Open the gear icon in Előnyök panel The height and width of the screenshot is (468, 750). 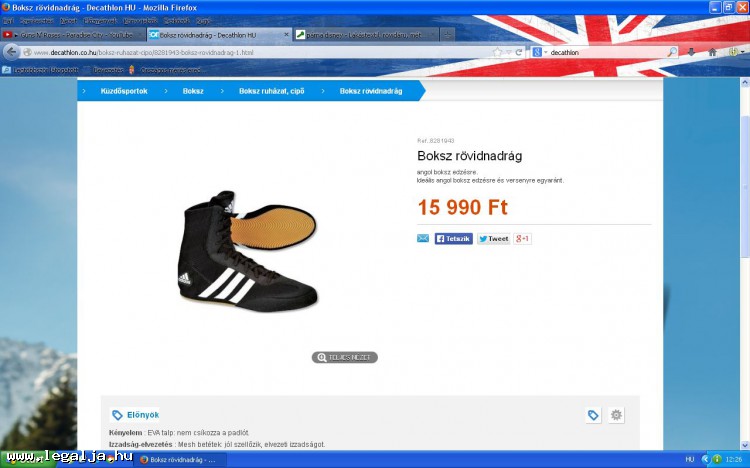click(616, 415)
